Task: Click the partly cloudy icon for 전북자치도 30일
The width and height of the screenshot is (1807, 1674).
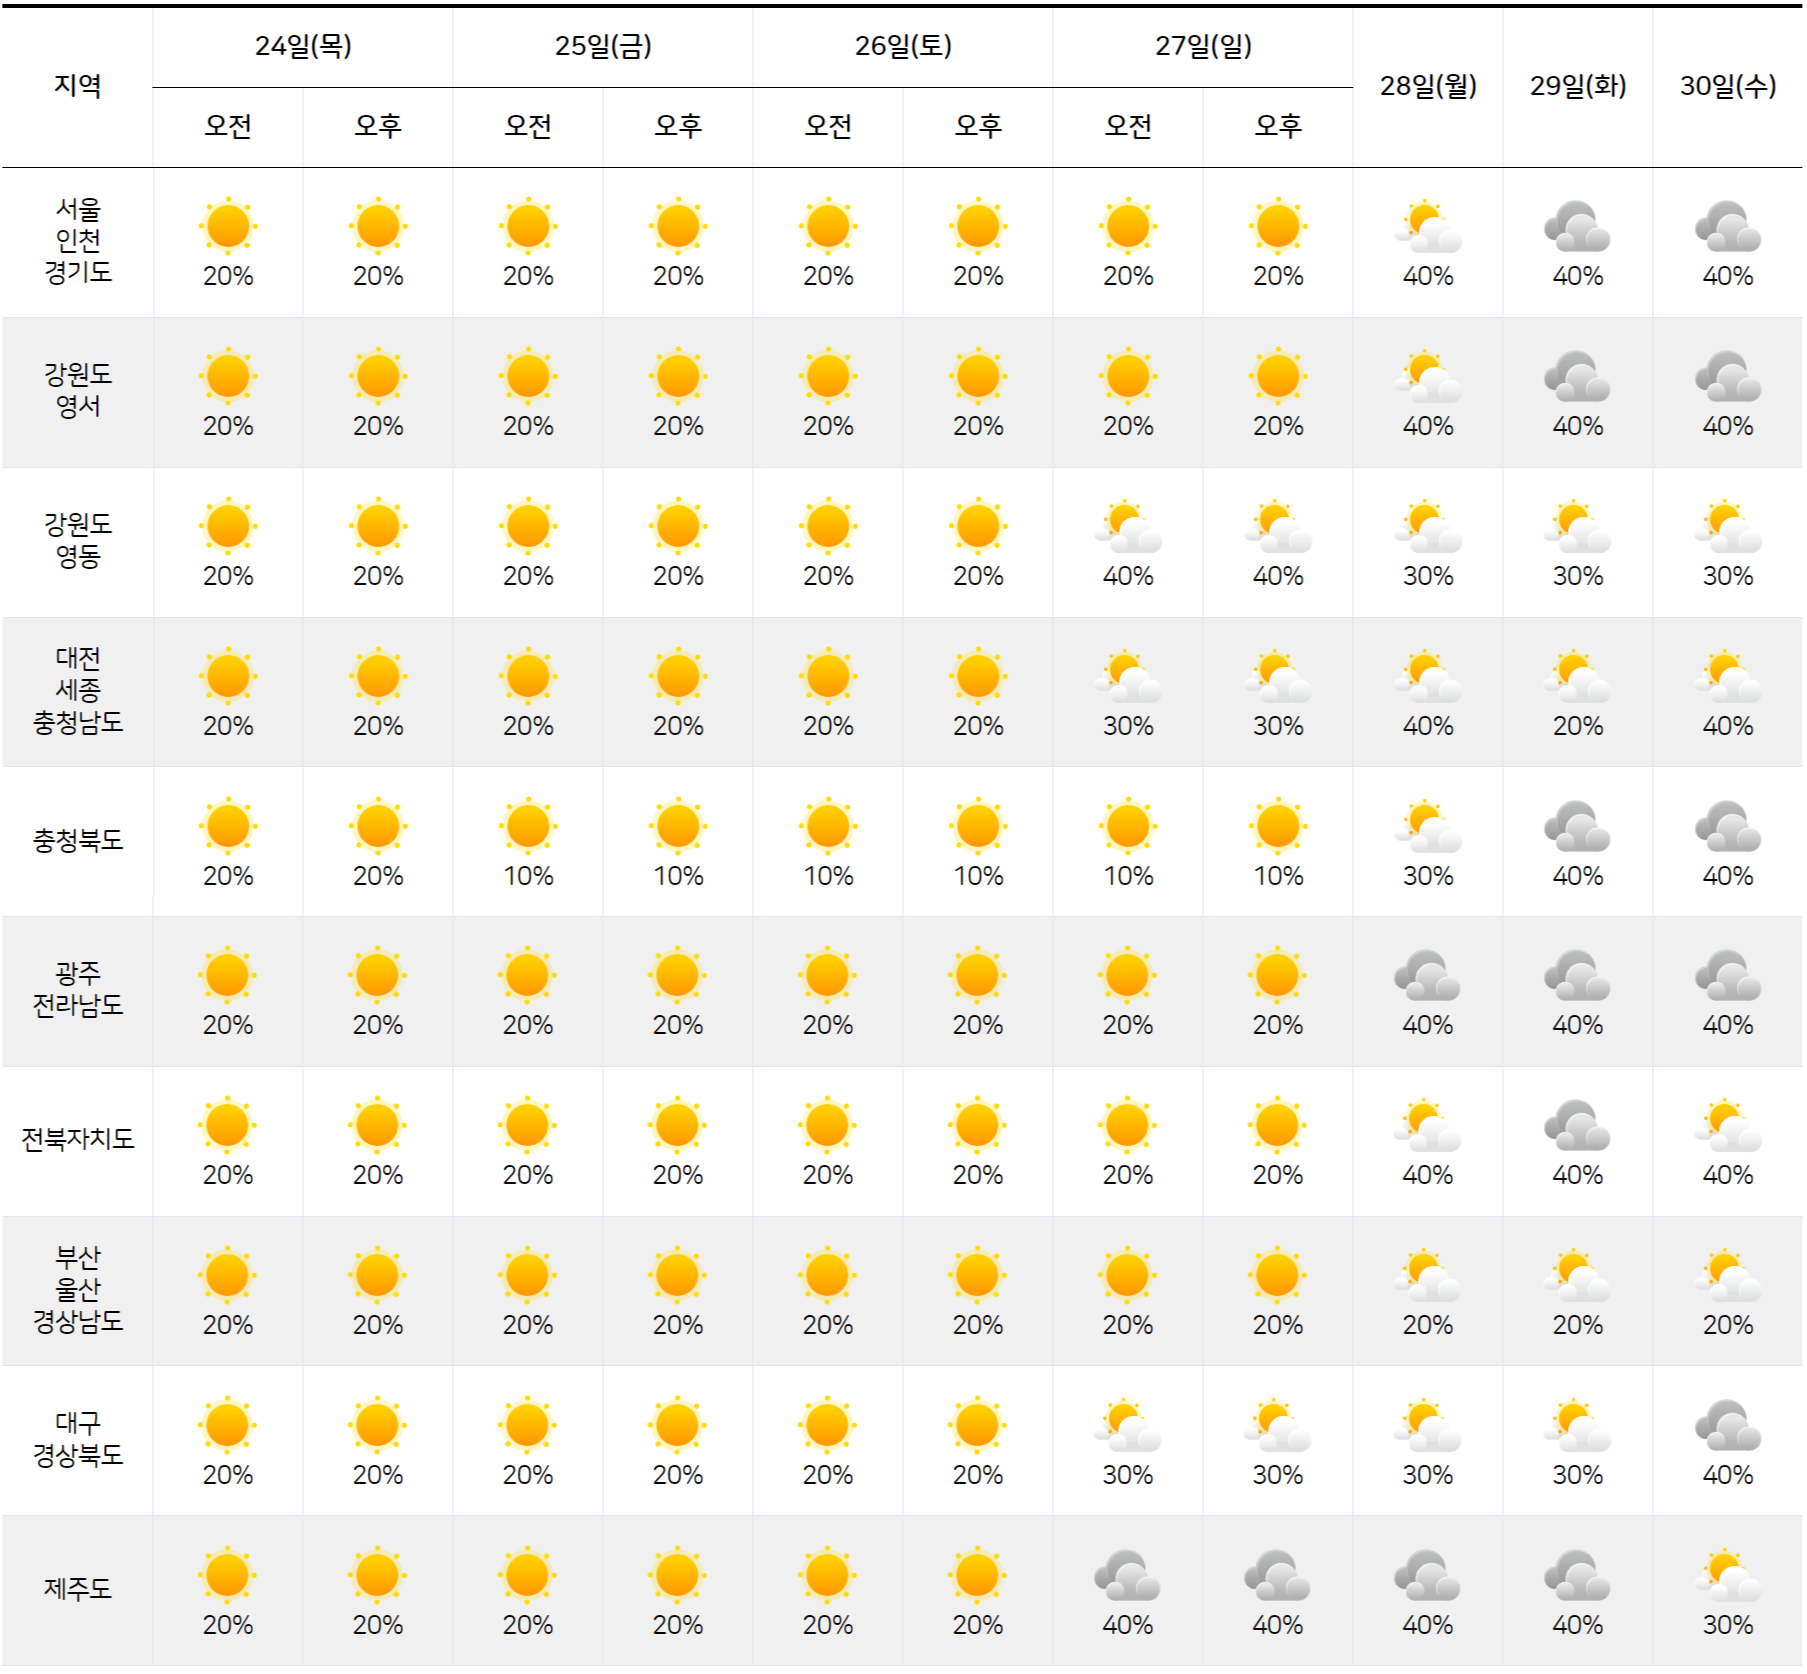Action: [x=1728, y=1126]
